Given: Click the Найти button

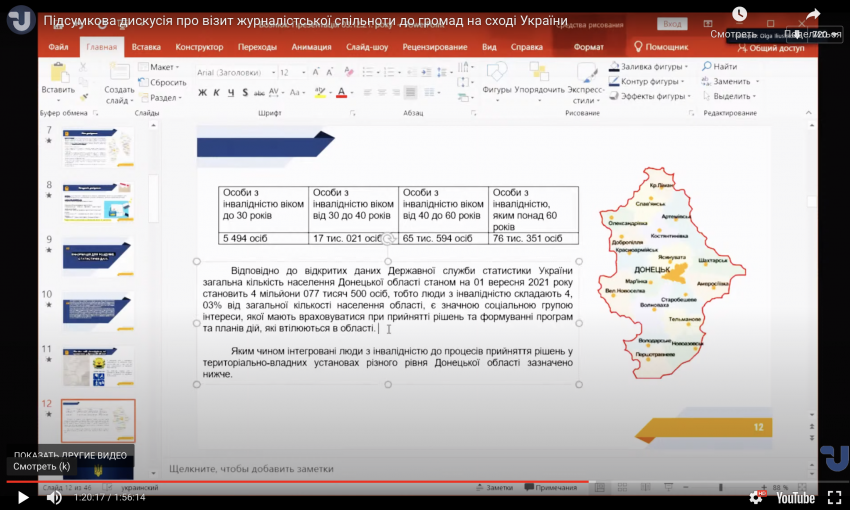Looking at the screenshot, I should (x=719, y=66).
